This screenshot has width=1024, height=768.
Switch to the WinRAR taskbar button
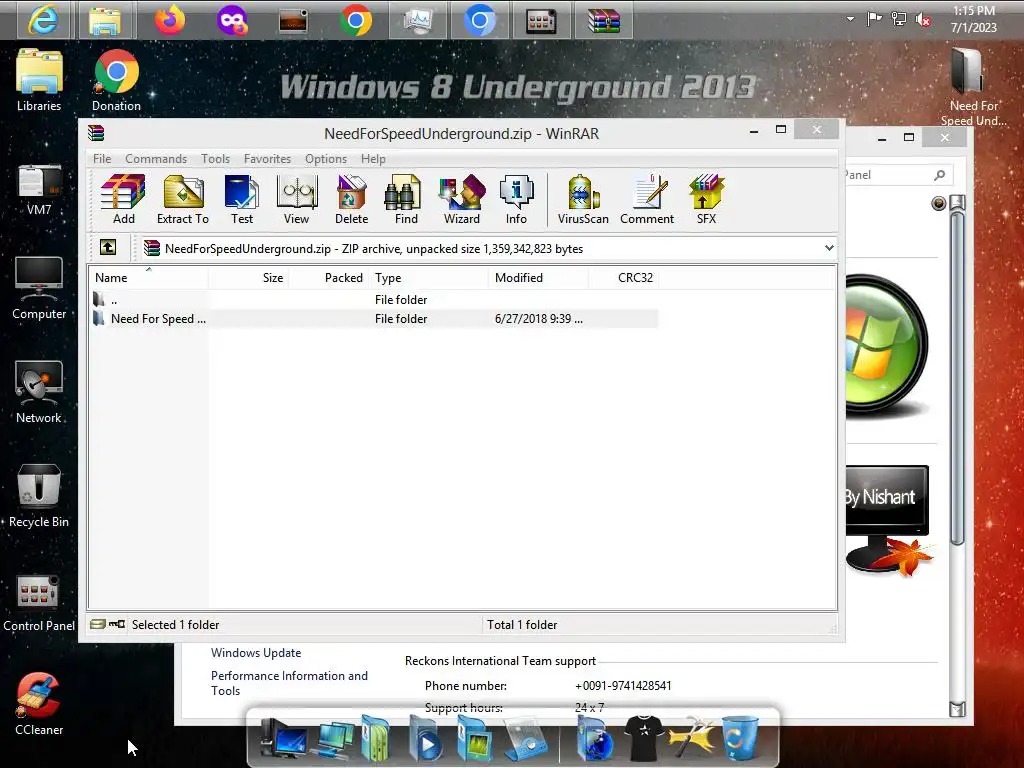click(x=603, y=20)
